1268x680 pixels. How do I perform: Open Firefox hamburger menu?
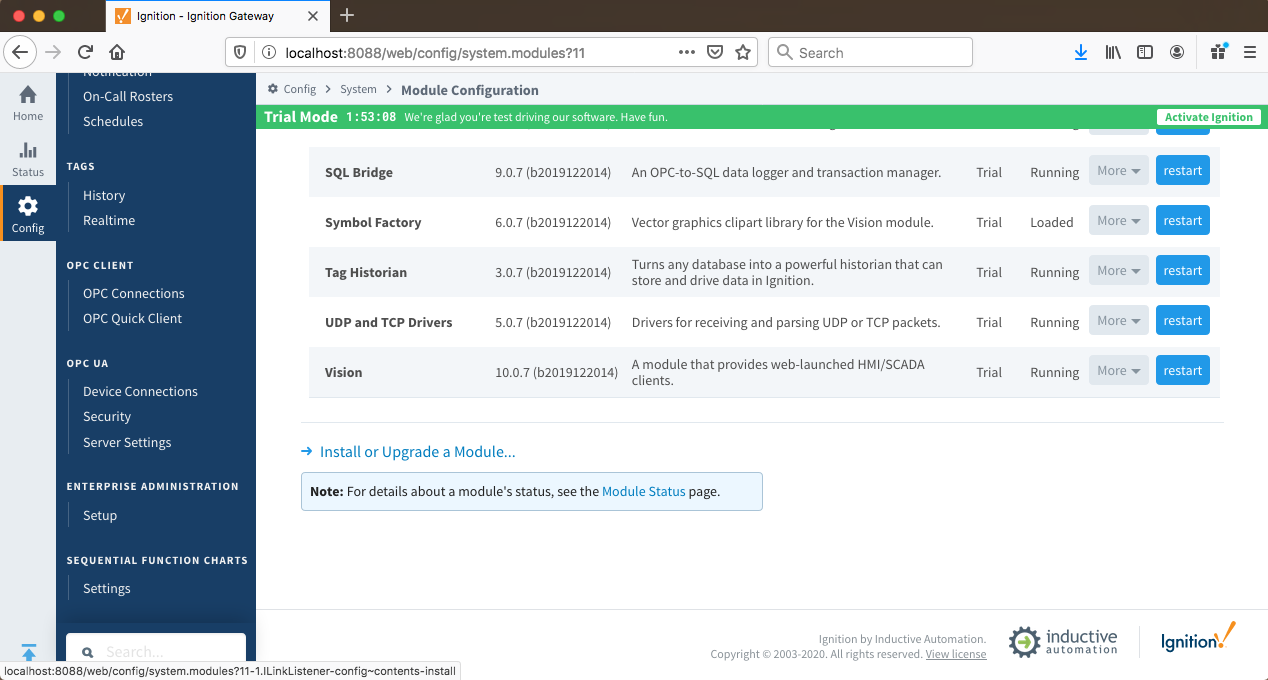point(1249,52)
